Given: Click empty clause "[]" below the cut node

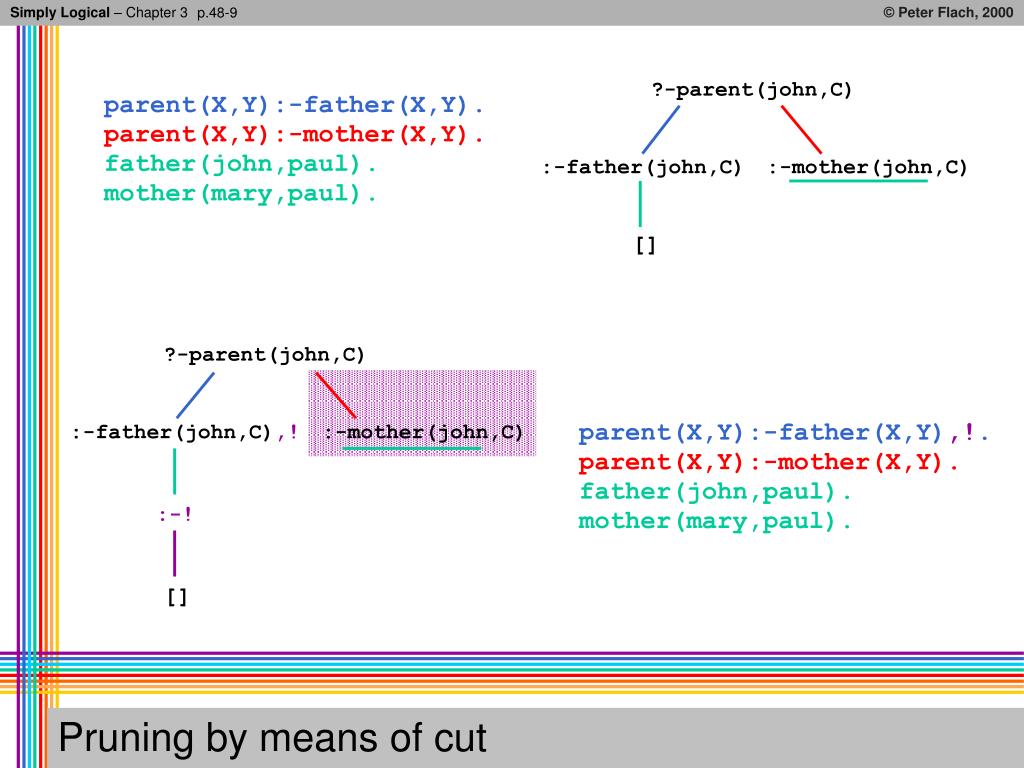Looking at the screenshot, I should pos(177,597).
